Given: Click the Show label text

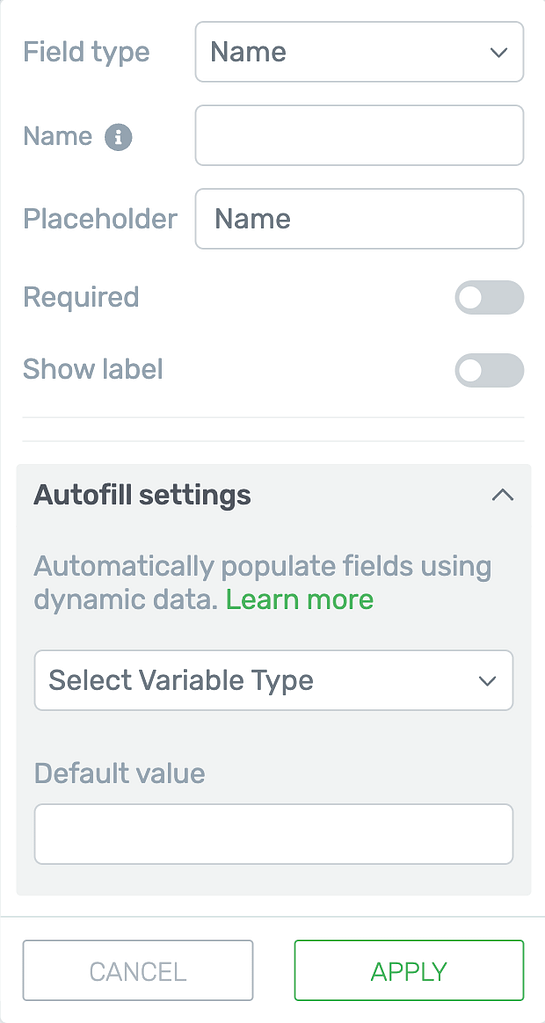Looking at the screenshot, I should (93, 369).
